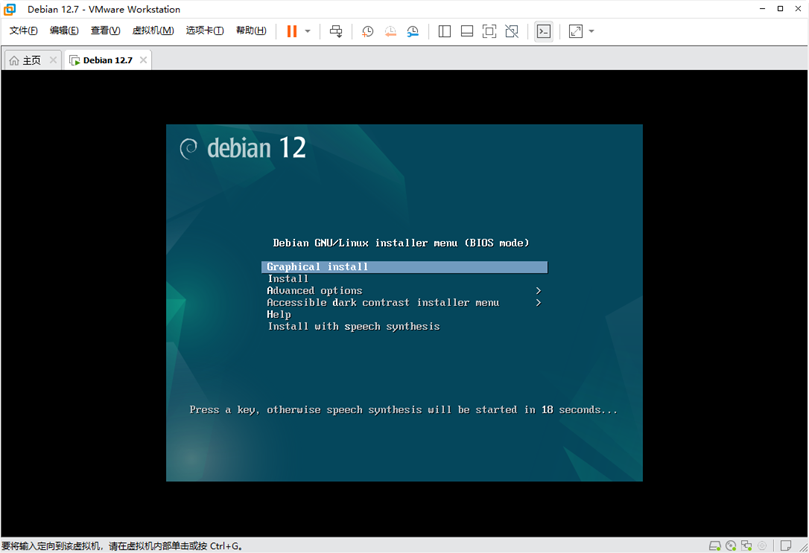Click the debian 12 logo banner
Viewport: 809px width, 553px height.
(x=242, y=148)
